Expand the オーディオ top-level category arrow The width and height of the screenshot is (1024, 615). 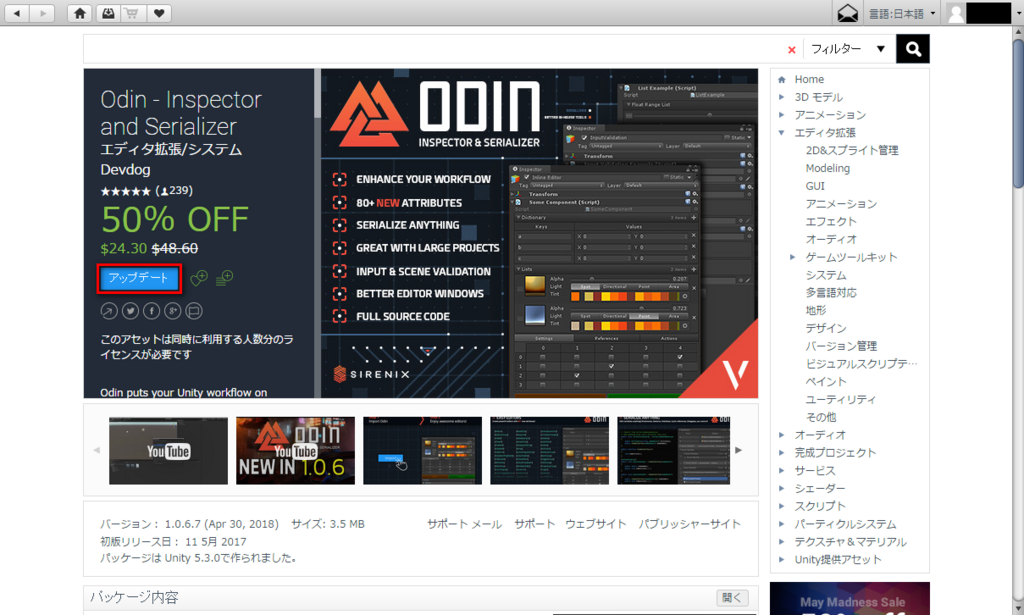pos(782,435)
